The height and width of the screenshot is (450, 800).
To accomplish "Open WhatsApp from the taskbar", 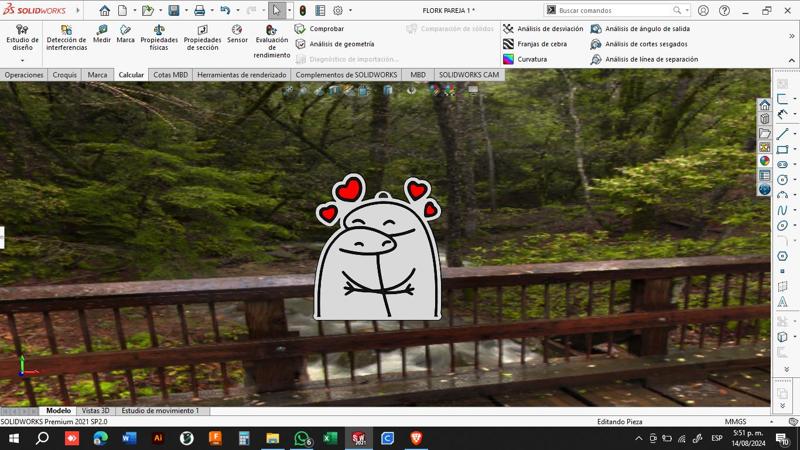I will tap(301, 438).
